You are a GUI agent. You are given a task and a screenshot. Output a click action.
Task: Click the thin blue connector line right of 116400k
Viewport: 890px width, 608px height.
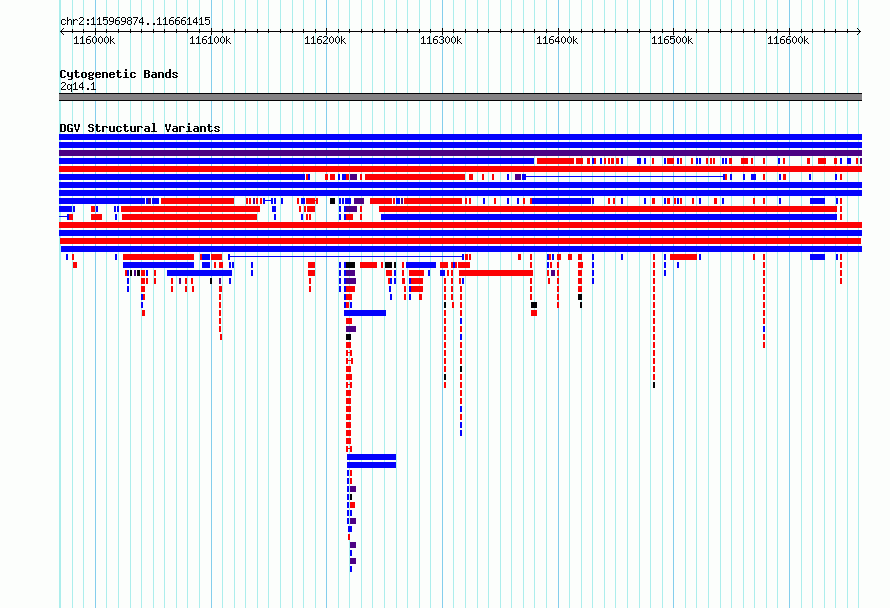(624, 177)
